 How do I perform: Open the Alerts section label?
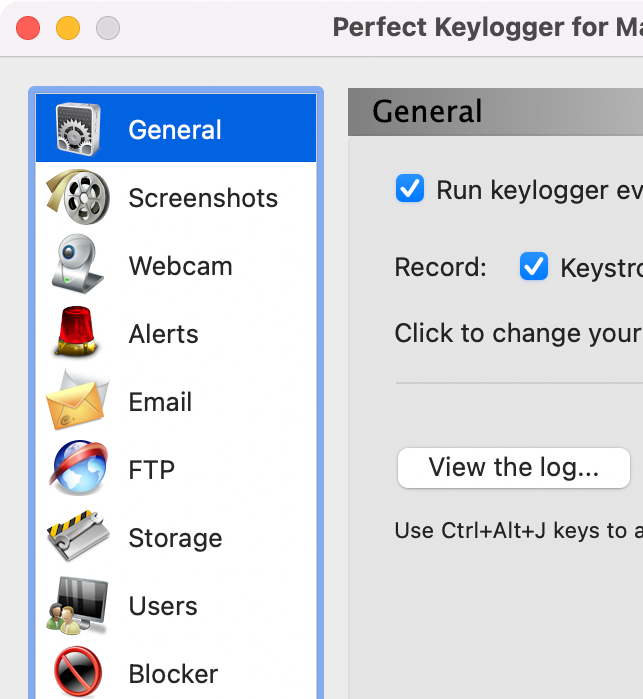coord(163,334)
